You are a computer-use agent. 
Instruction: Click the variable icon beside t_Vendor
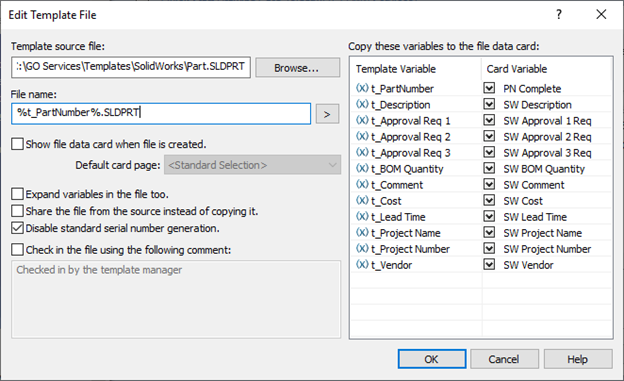click(x=362, y=264)
